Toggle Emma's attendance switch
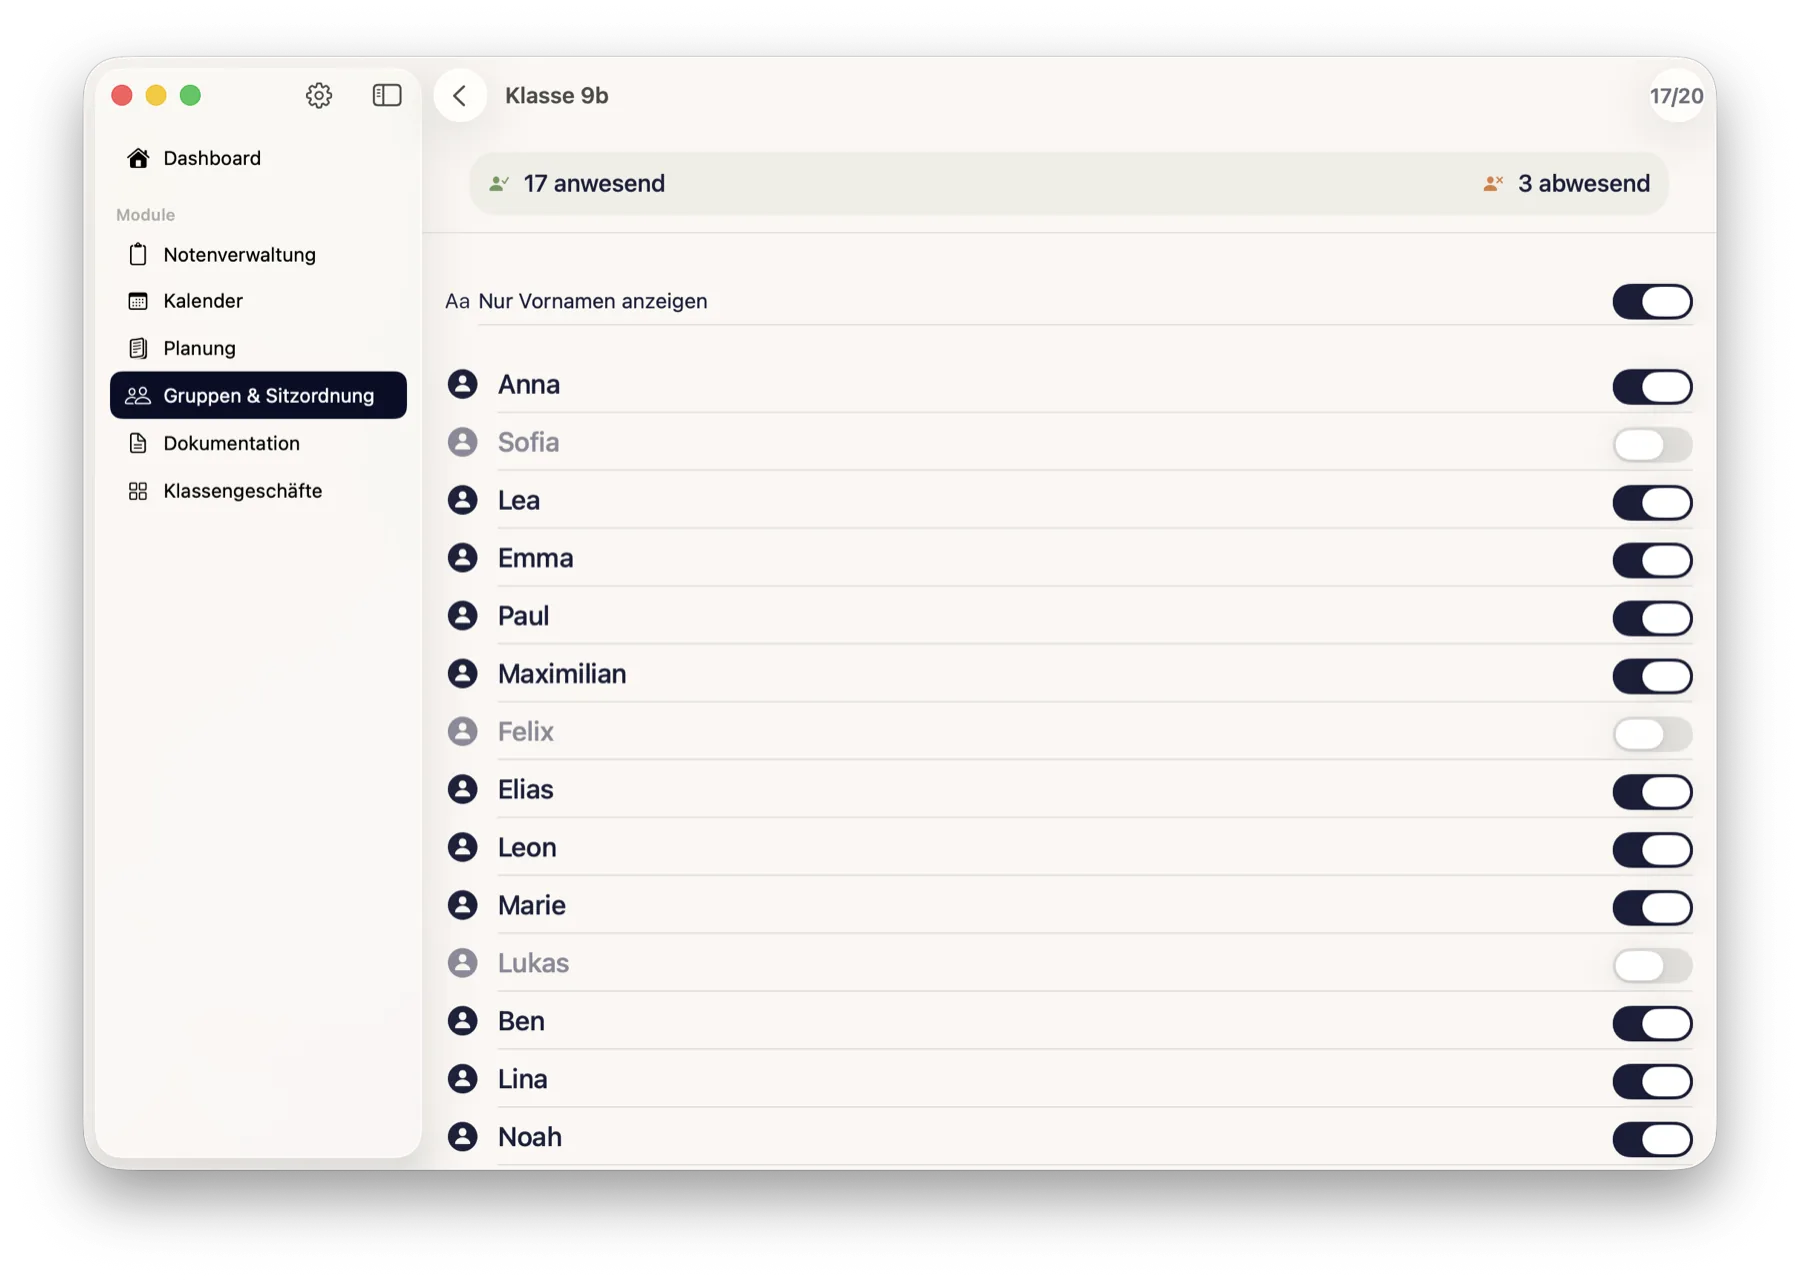This screenshot has height=1280, width=1800. [1652, 560]
